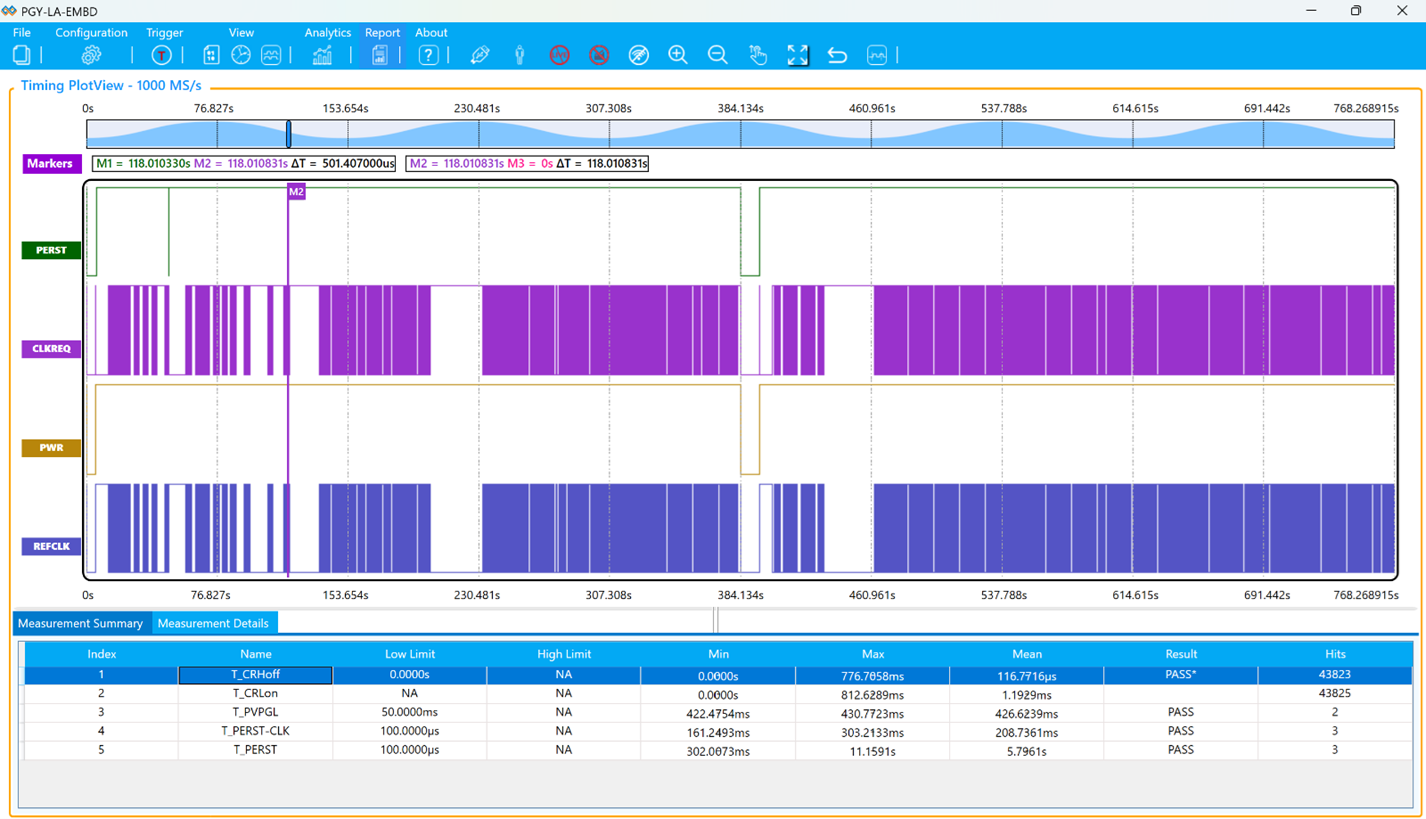Click the M2 marker flag on waveform
1426x819 pixels.
pos(296,191)
